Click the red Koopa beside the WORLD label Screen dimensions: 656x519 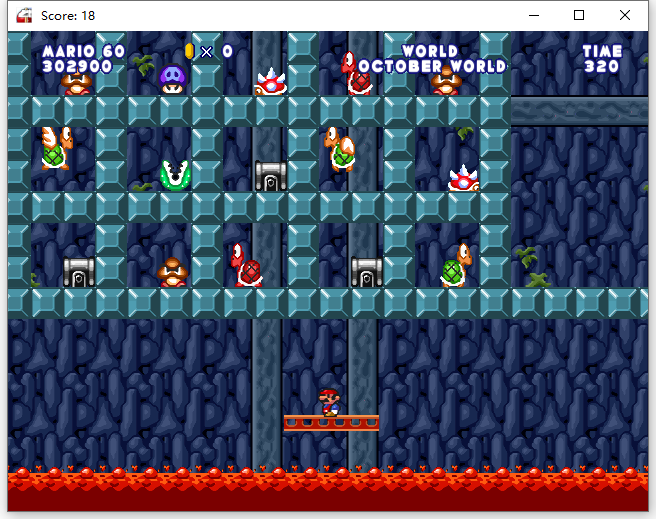356,74
